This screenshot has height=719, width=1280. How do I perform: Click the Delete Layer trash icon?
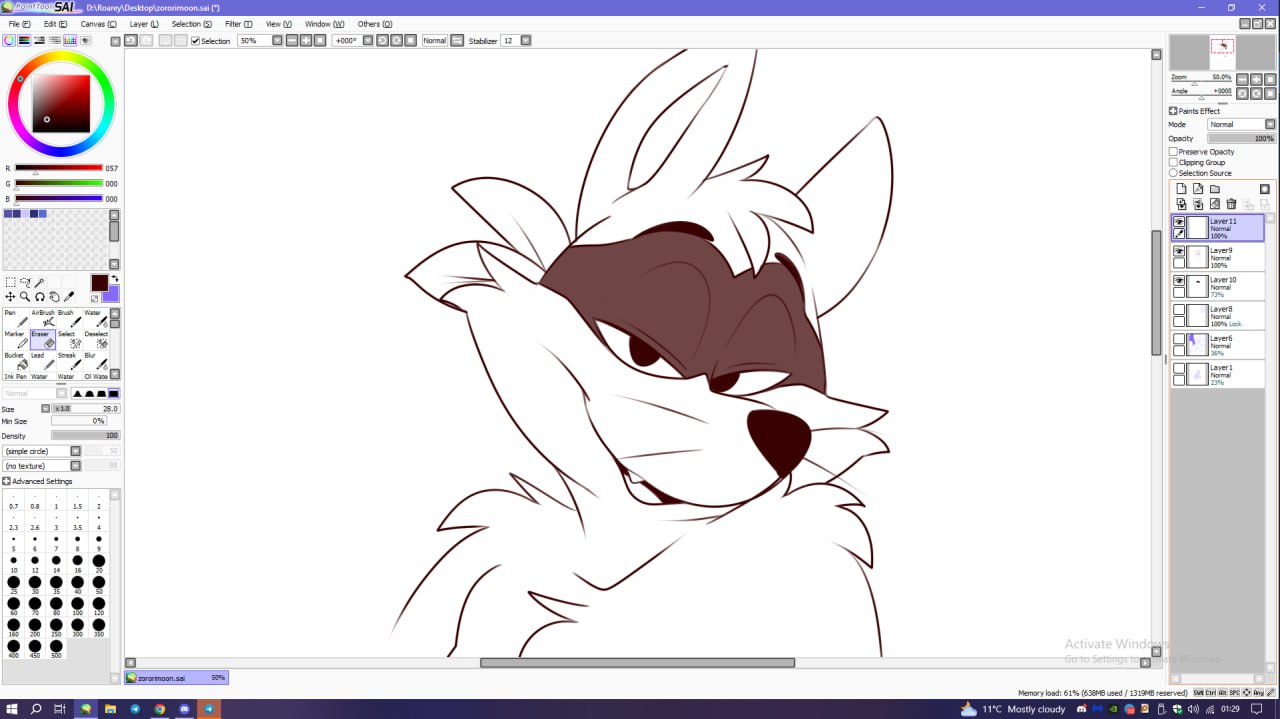(1231, 204)
